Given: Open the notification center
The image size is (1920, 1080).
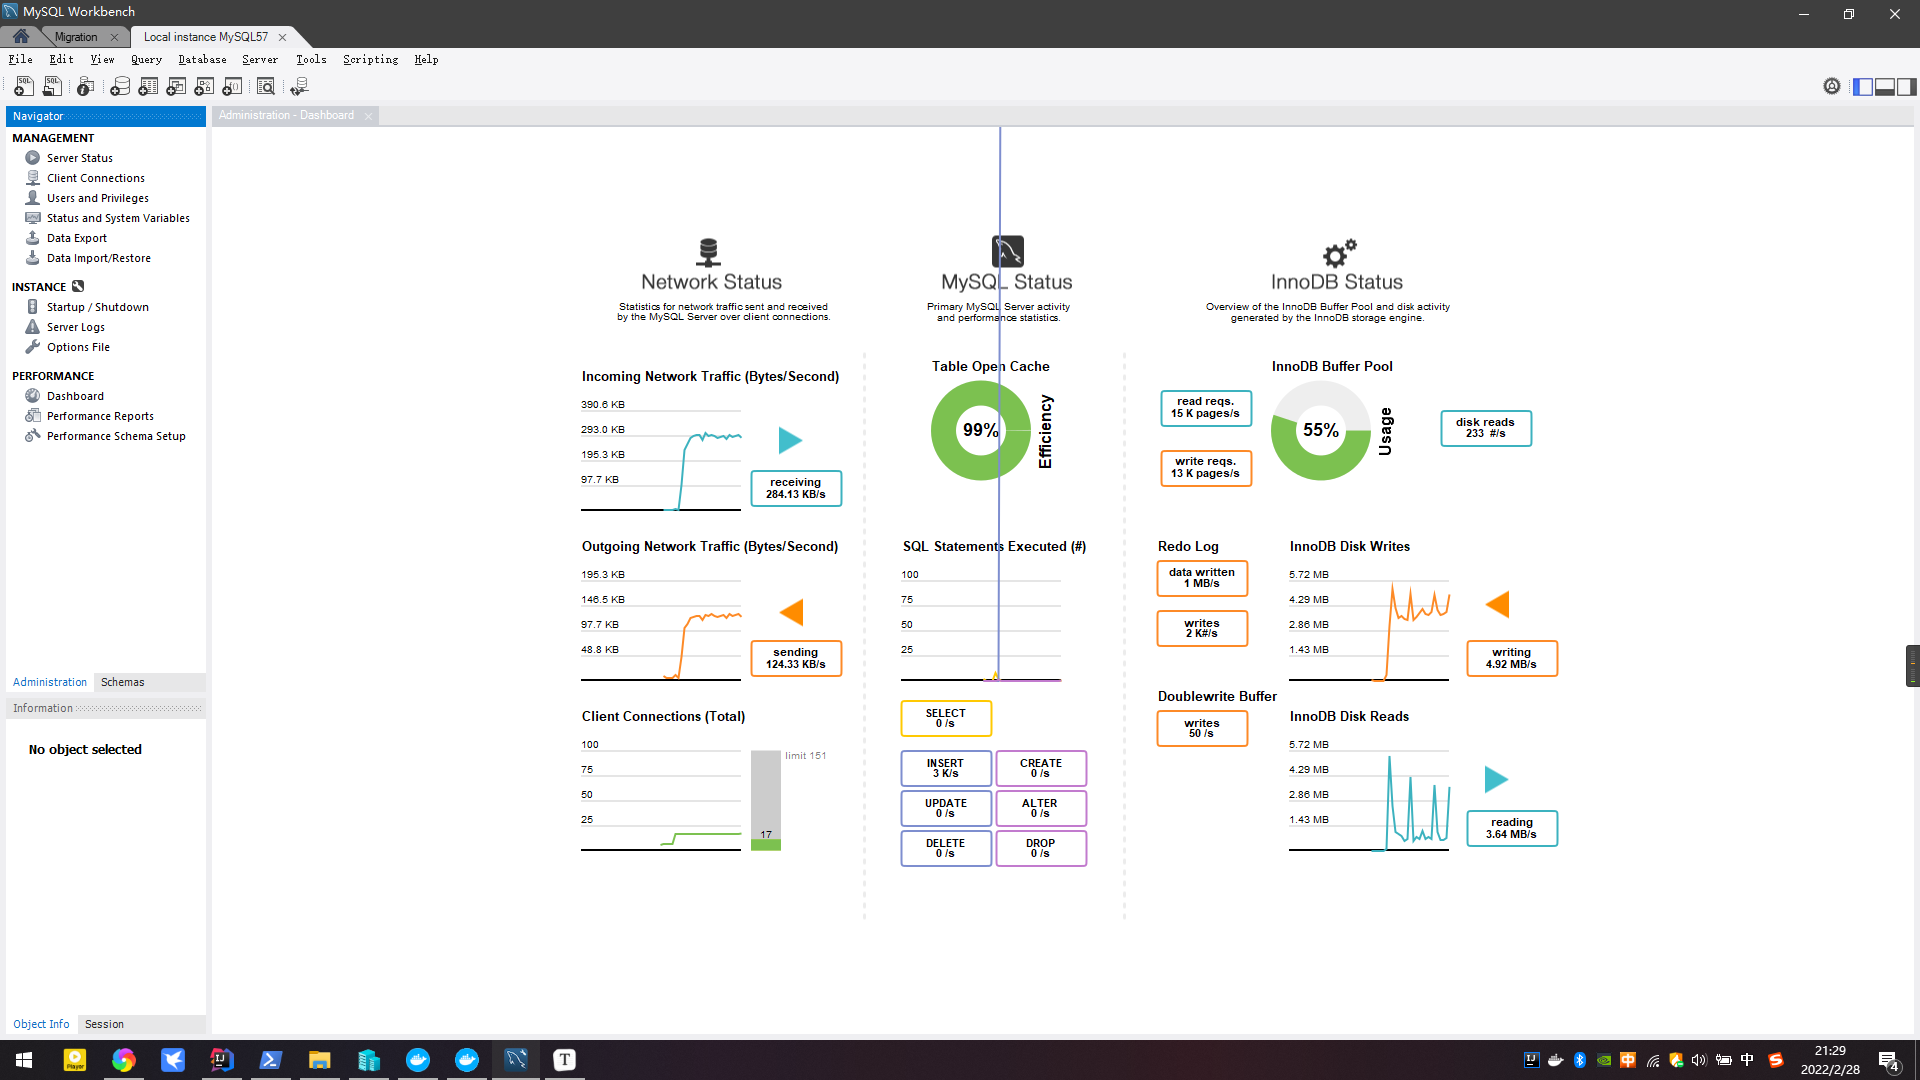Looking at the screenshot, I should (x=1889, y=1060).
